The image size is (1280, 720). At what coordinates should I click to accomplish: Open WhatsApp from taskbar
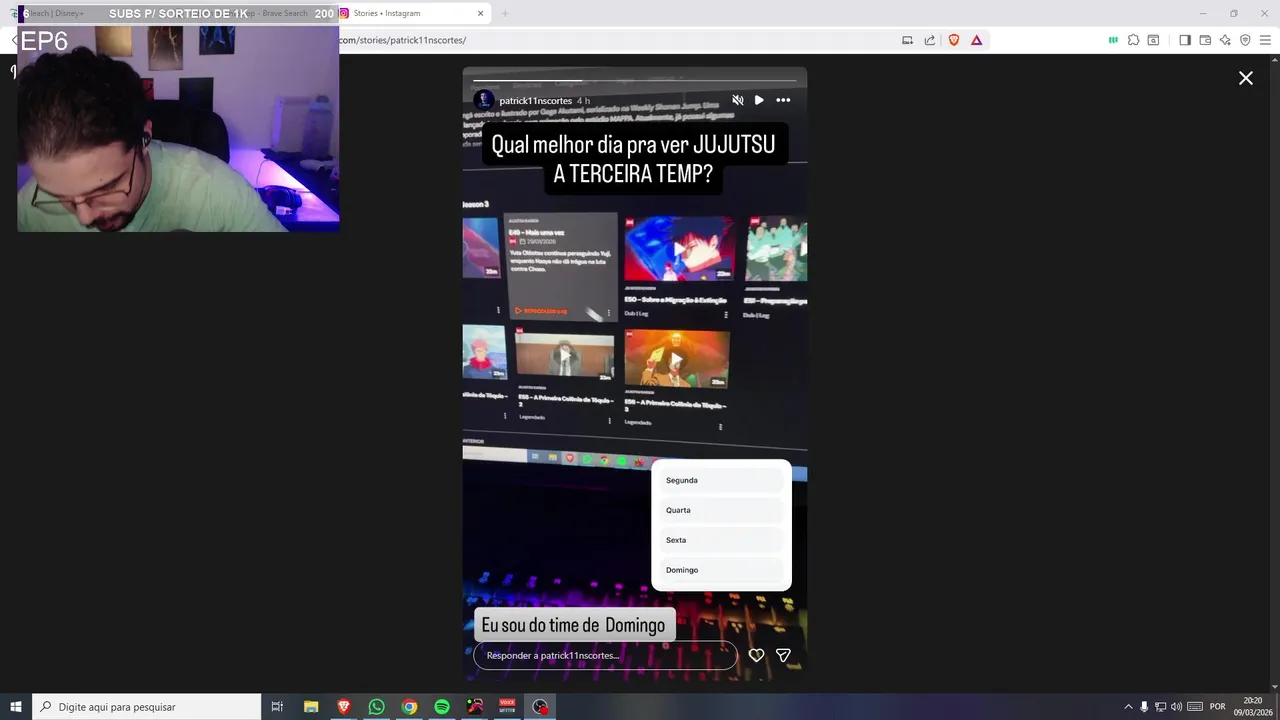[x=377, y=707]
